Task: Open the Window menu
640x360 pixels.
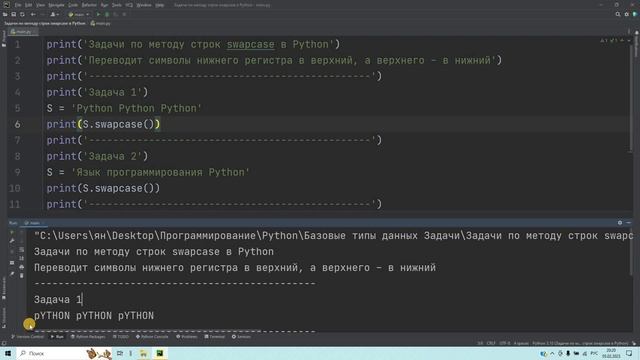Action: [144, 5]
